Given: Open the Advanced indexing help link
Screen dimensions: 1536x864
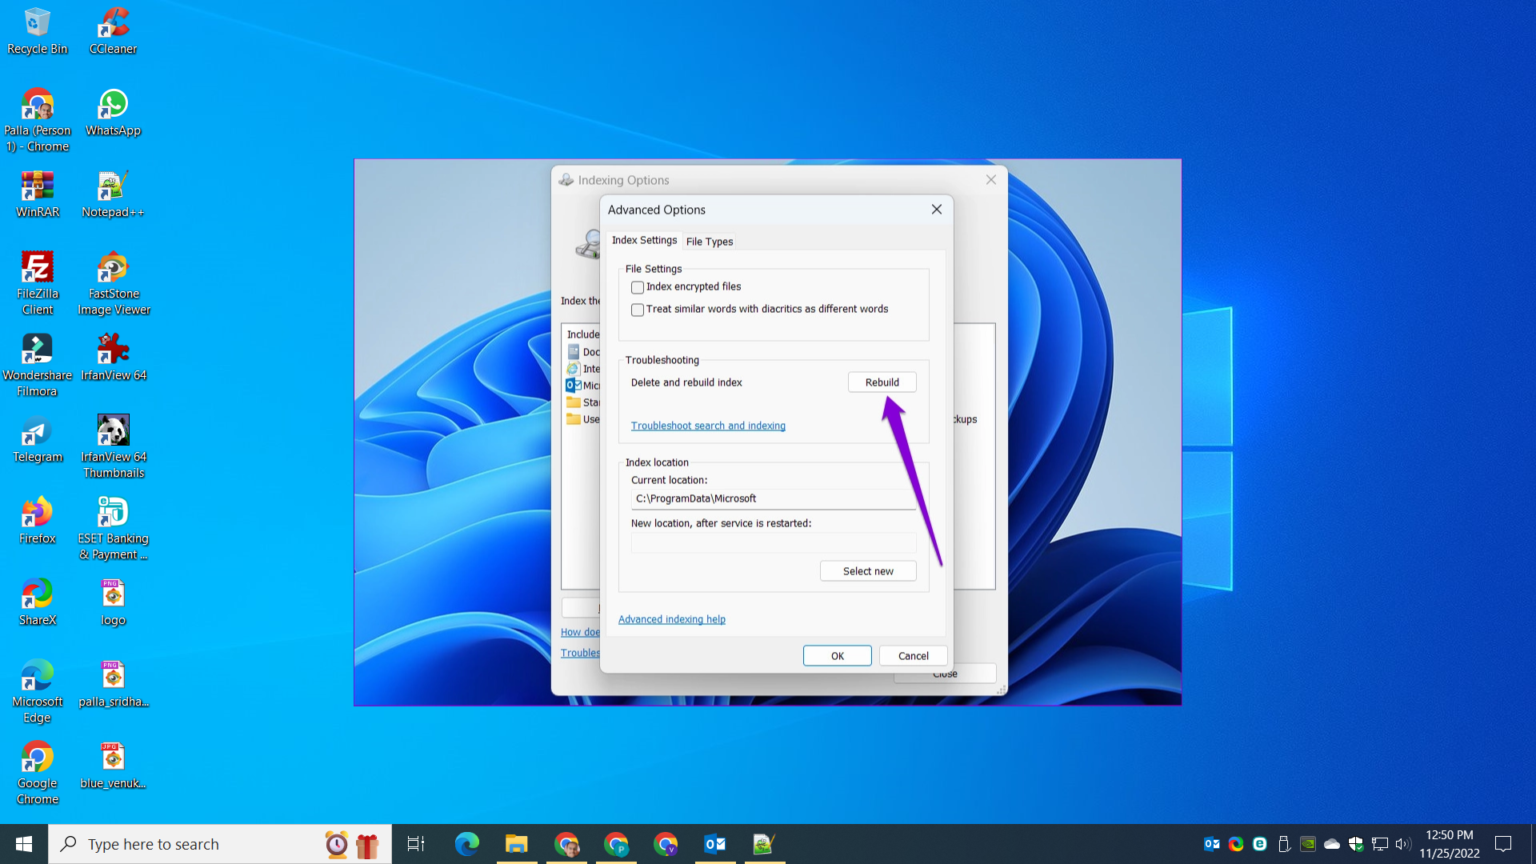Looking at the screenshot, I should pos(672,620).
